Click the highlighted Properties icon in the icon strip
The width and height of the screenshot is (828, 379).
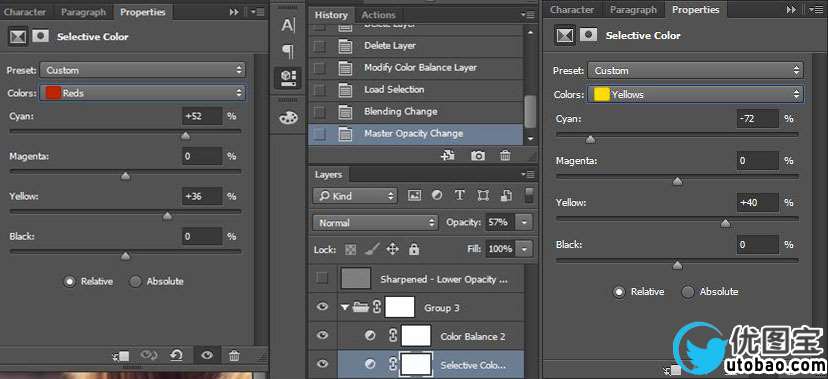[288, 78]
